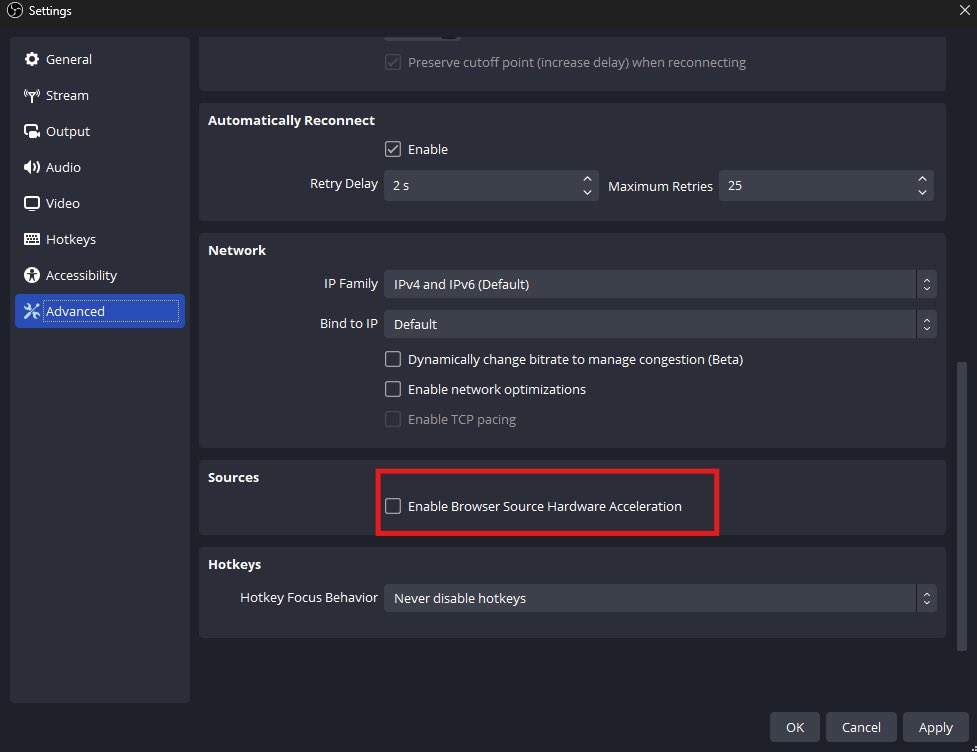This screenshot has width=977, height=752.
Task: Enable Browser Source Hardware Acceleration
Action: click(393, 506)
